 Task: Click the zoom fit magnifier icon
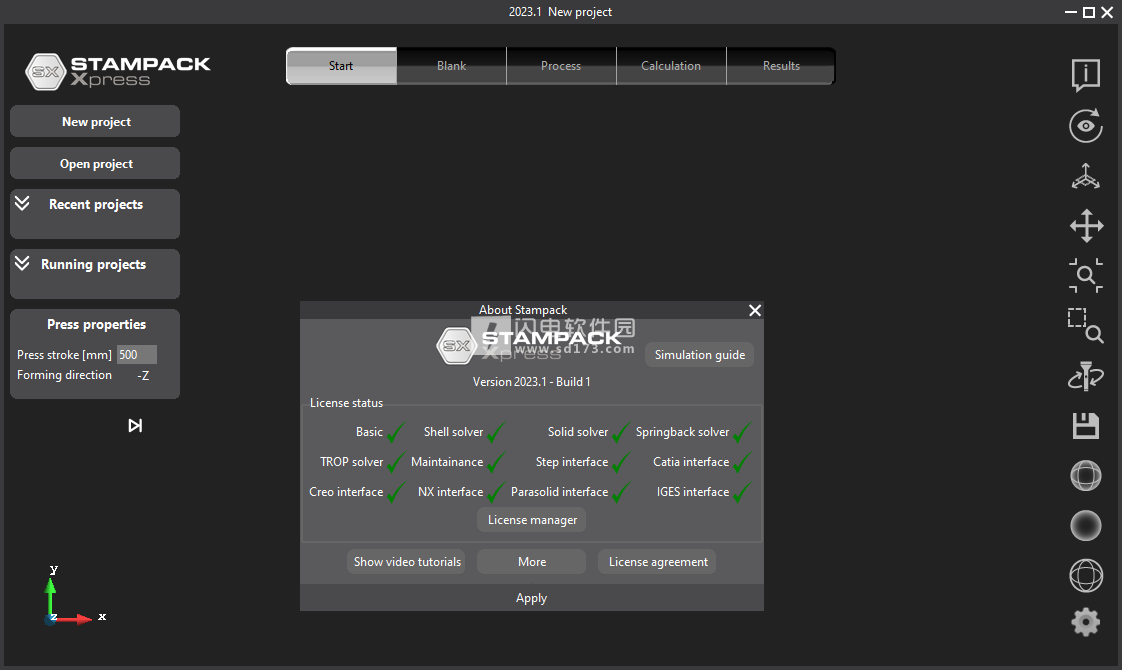coord(1086,275)
